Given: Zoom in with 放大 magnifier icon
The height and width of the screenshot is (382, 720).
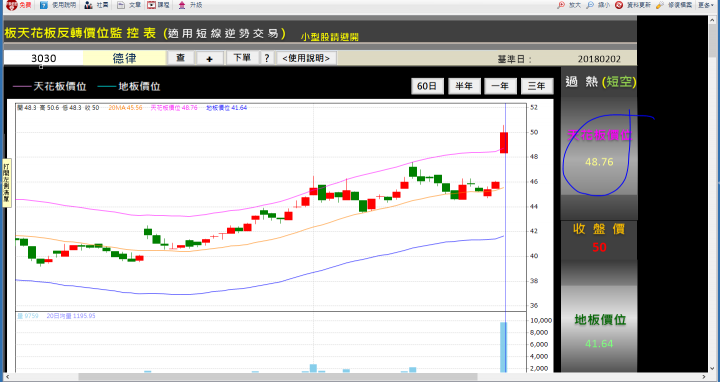Looking at the screenshot, I should coord(561,5).
